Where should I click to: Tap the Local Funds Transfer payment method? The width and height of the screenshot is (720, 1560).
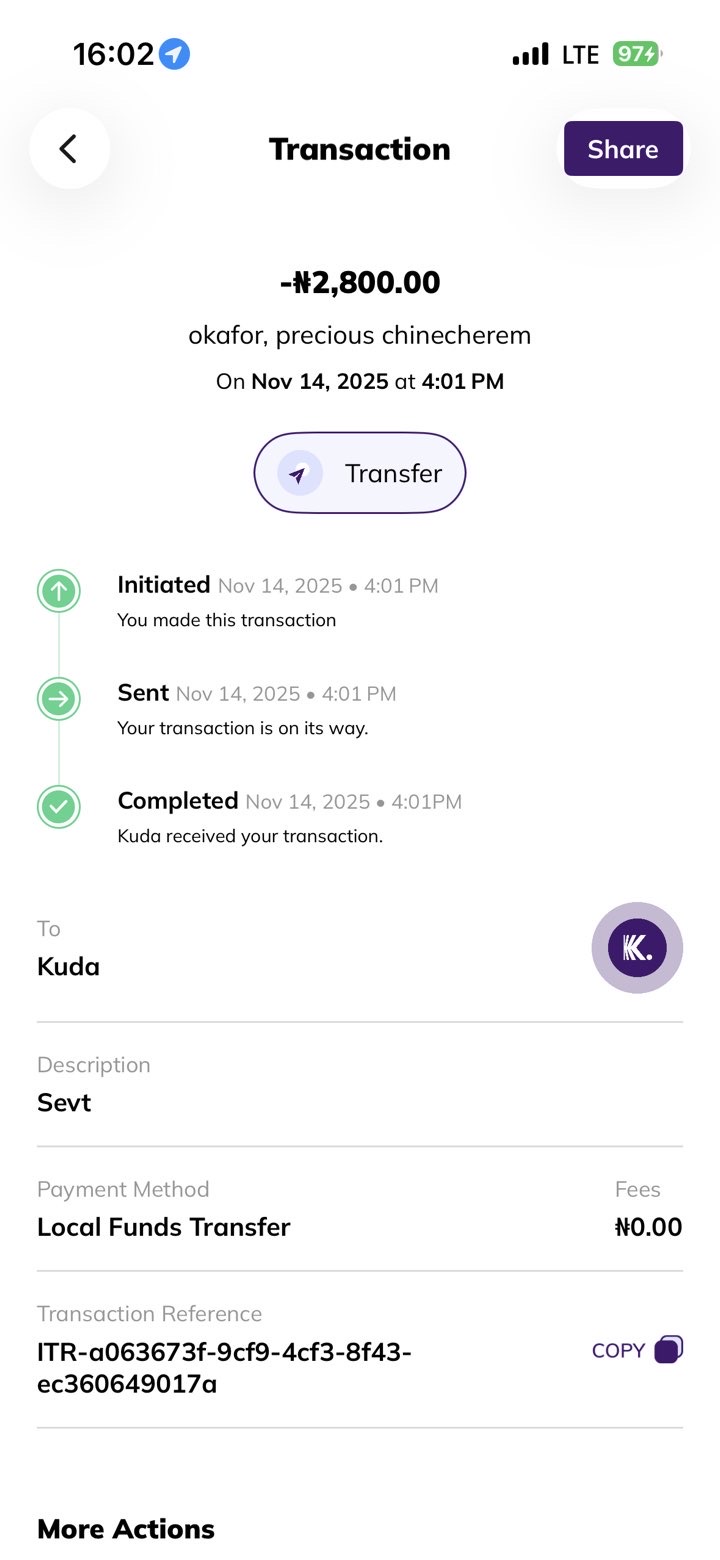(x=163, y=1227)
